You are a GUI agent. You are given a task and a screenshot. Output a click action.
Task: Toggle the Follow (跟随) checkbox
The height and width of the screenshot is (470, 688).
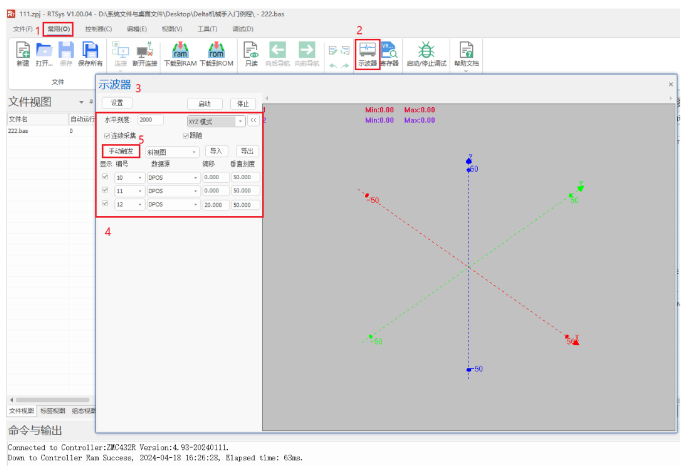(186, 136)
